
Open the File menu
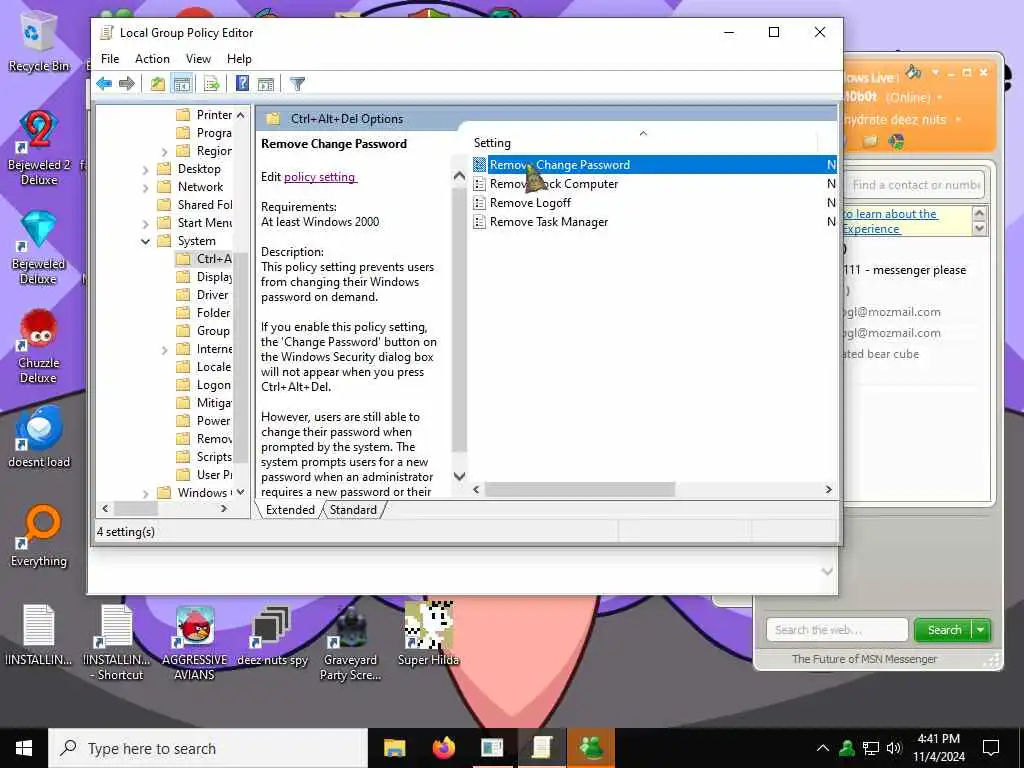110,59
